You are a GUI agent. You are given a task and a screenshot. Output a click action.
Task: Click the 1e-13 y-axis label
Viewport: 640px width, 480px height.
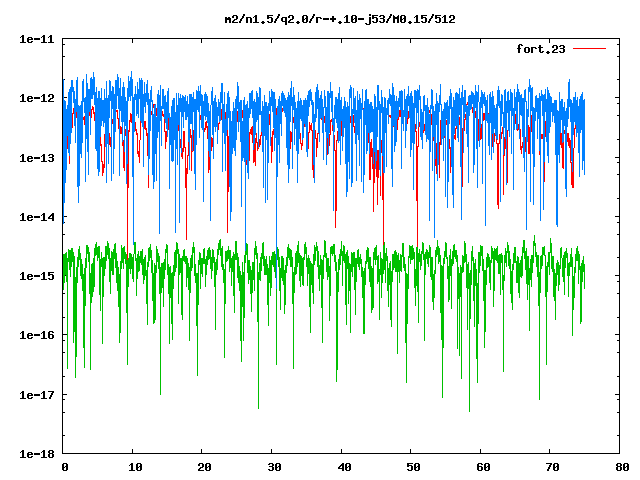pos(37,158)
